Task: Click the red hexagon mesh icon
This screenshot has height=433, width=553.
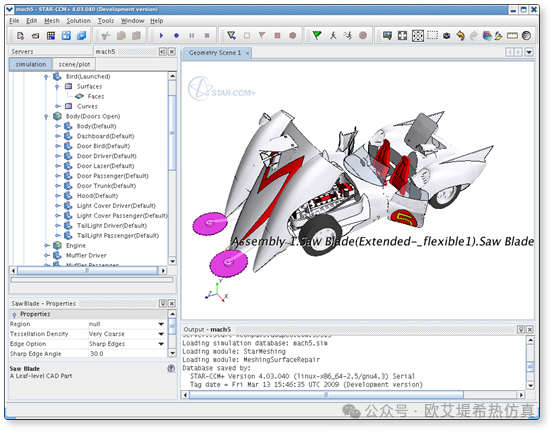Action: pos(292,36)
